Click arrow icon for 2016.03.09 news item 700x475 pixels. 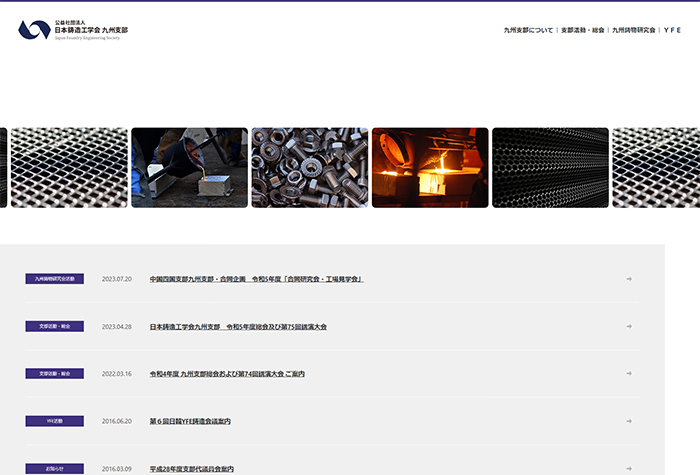point(629,468)
